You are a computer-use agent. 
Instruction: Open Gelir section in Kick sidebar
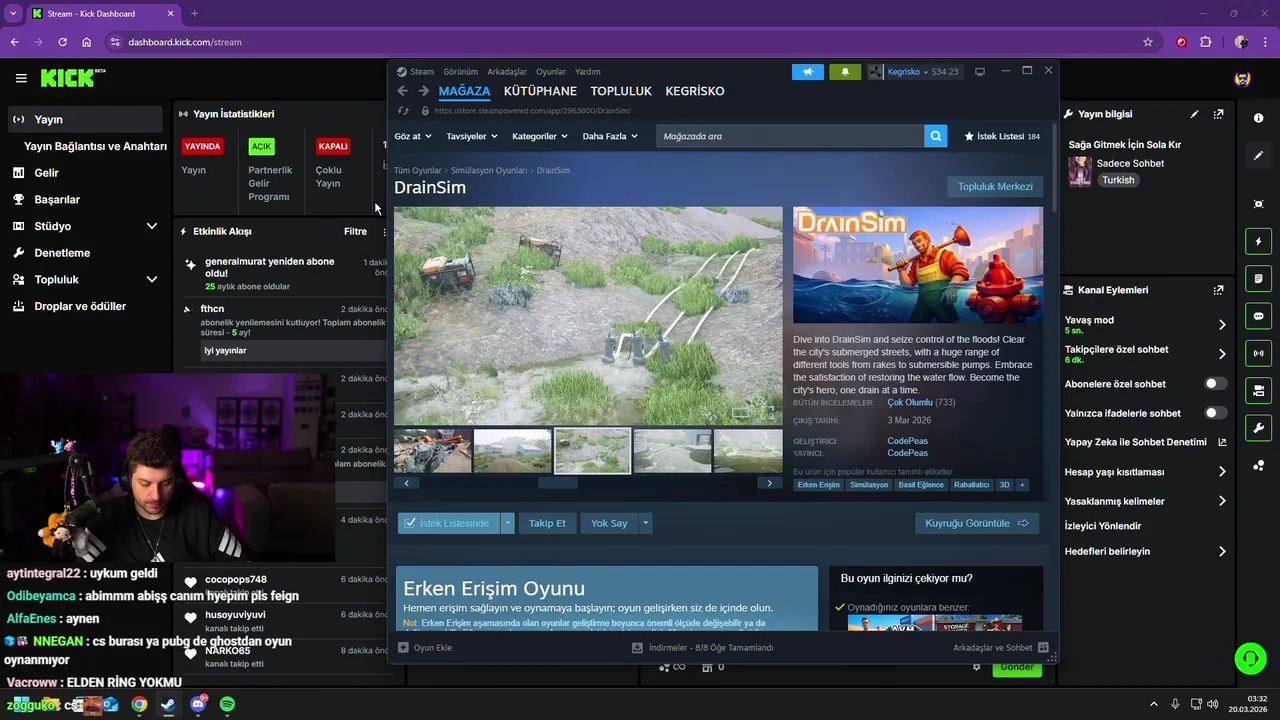coord(47,173)
